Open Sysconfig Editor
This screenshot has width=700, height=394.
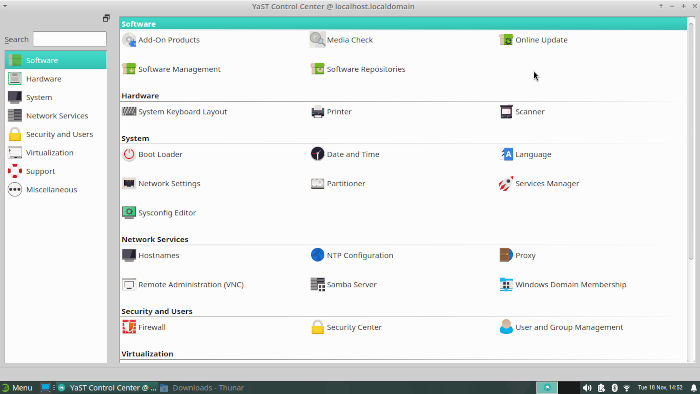tap(159, 213)
